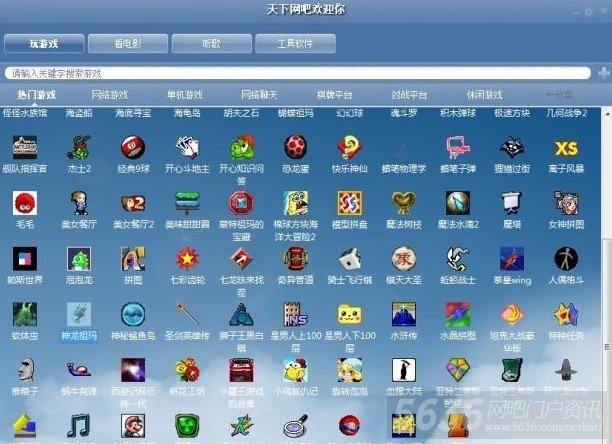Start the 血腥大陆 reaper icon
The height and width of the screenshot is (444, 612).
point(404,370)
